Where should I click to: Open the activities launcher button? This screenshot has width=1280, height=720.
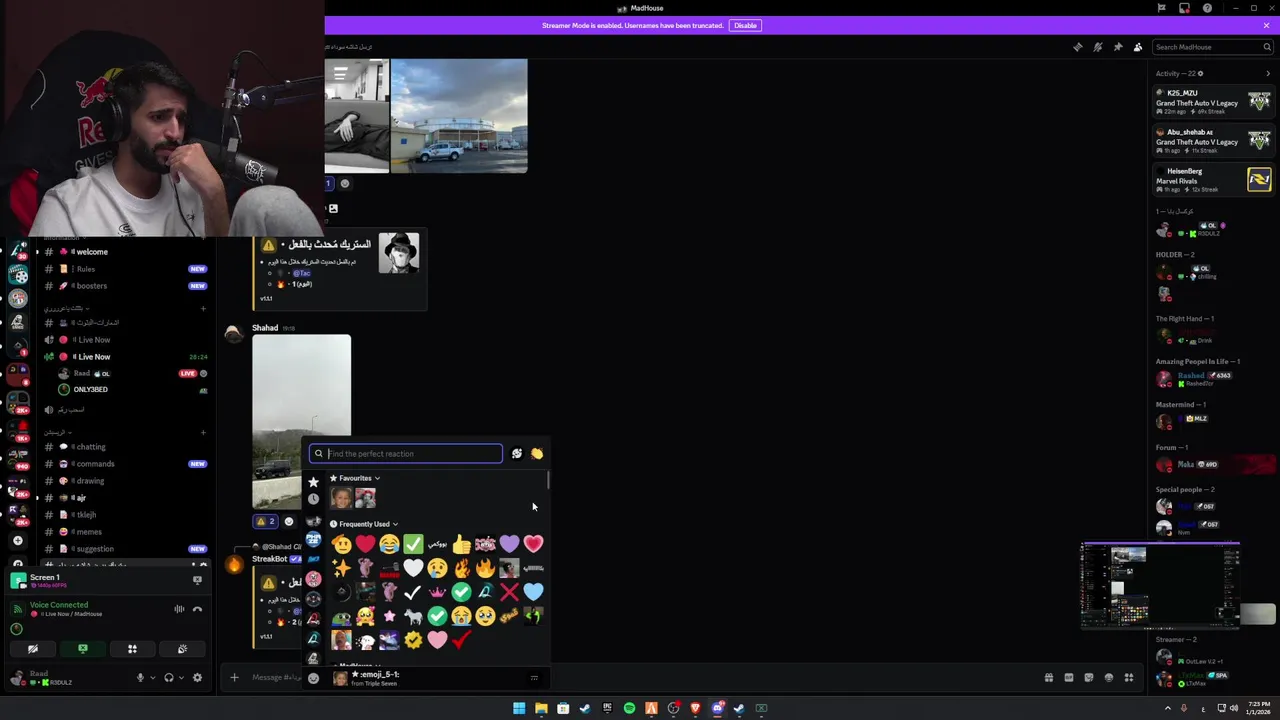tap(132, 649)
